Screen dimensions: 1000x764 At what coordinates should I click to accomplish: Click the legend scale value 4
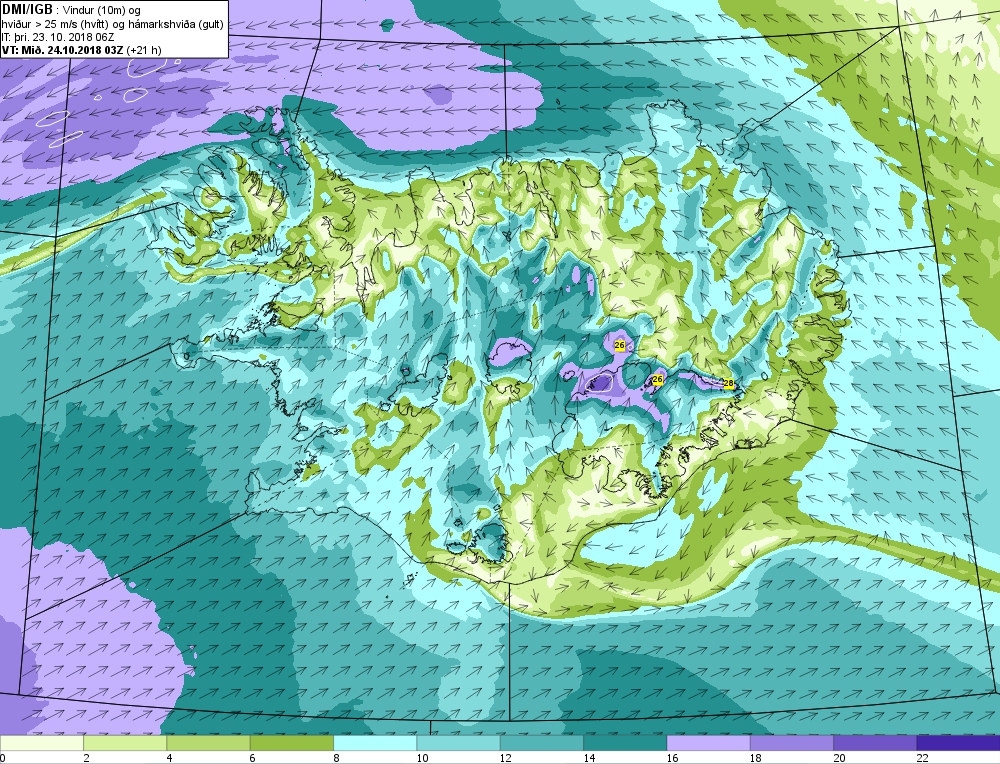170,758
